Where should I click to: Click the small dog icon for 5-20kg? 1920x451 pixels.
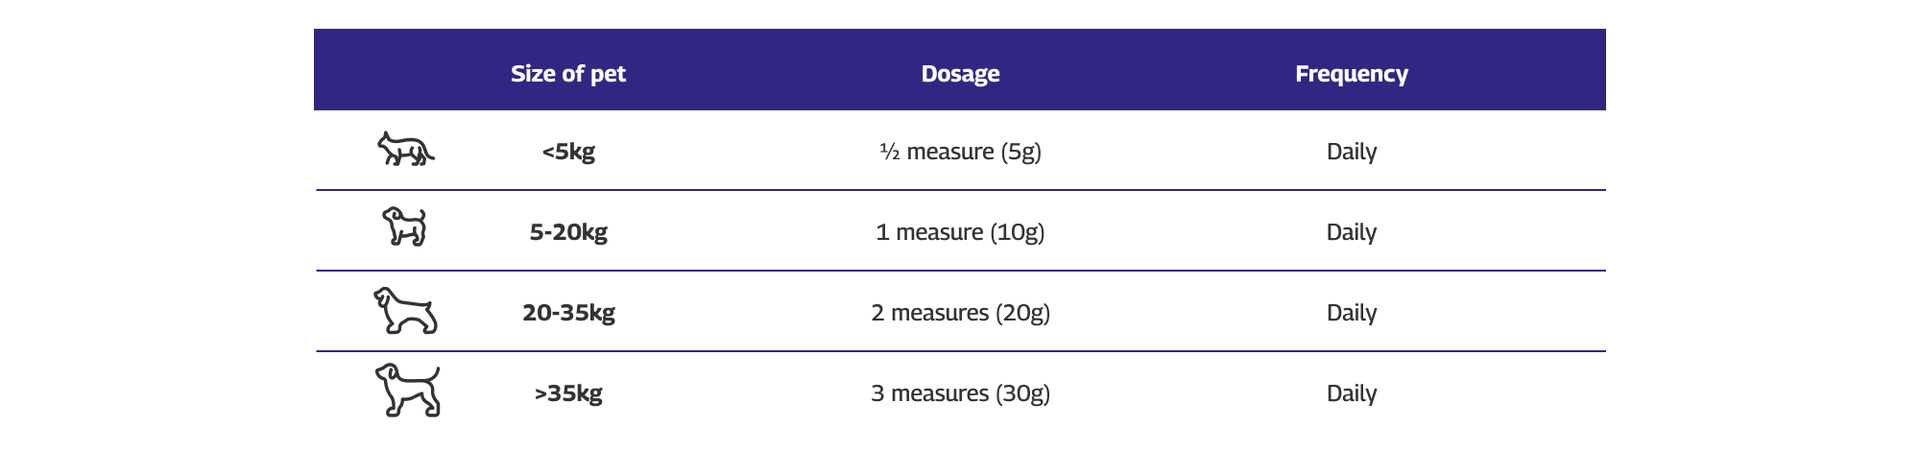405,227
